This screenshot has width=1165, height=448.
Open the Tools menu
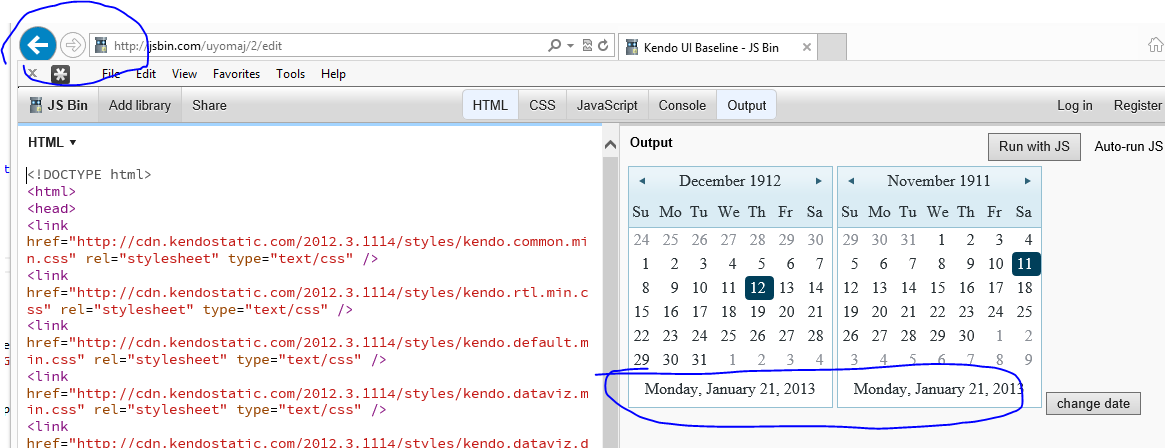[291, 74]
